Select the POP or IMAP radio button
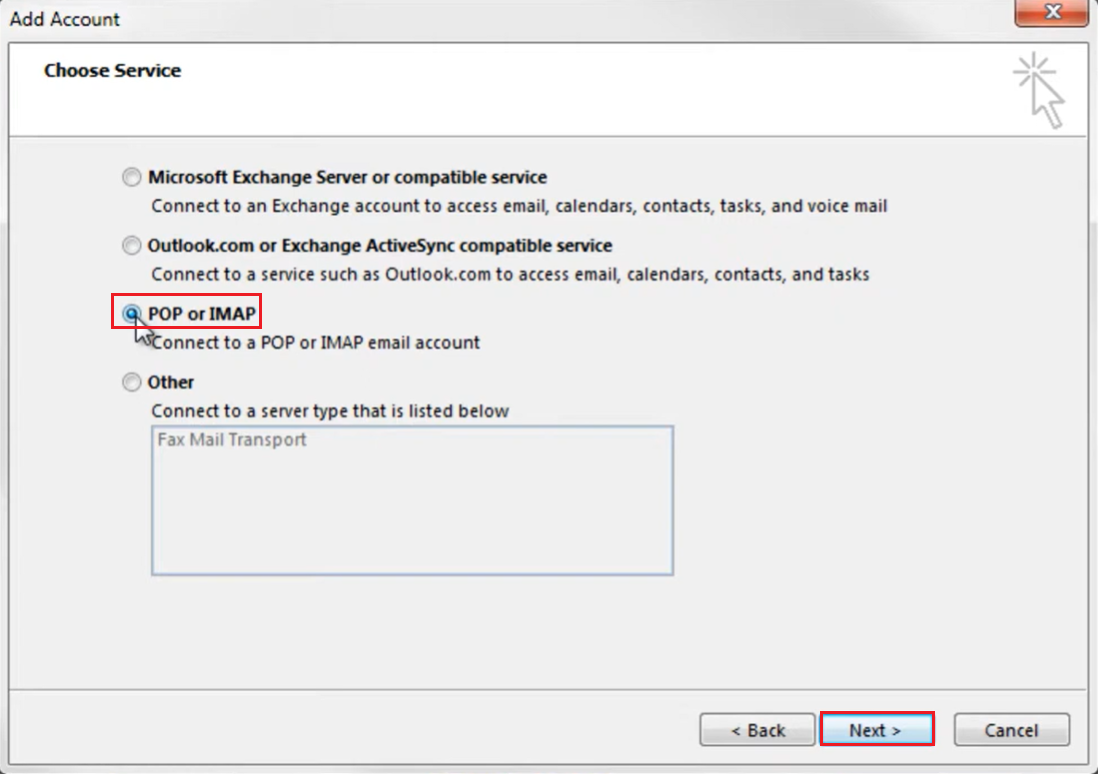 [x=131, y=314]
